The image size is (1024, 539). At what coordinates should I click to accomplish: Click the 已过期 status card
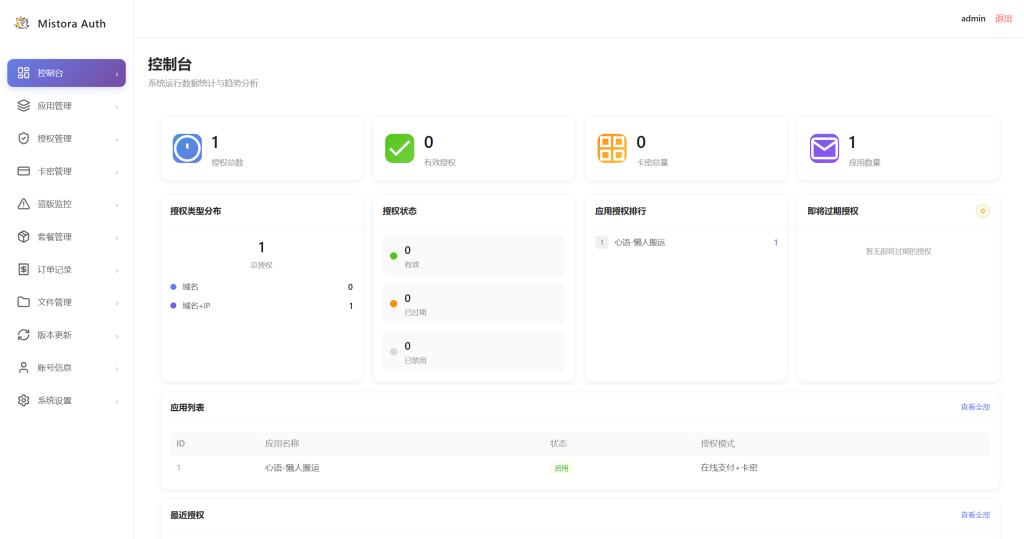click(473, 304)
